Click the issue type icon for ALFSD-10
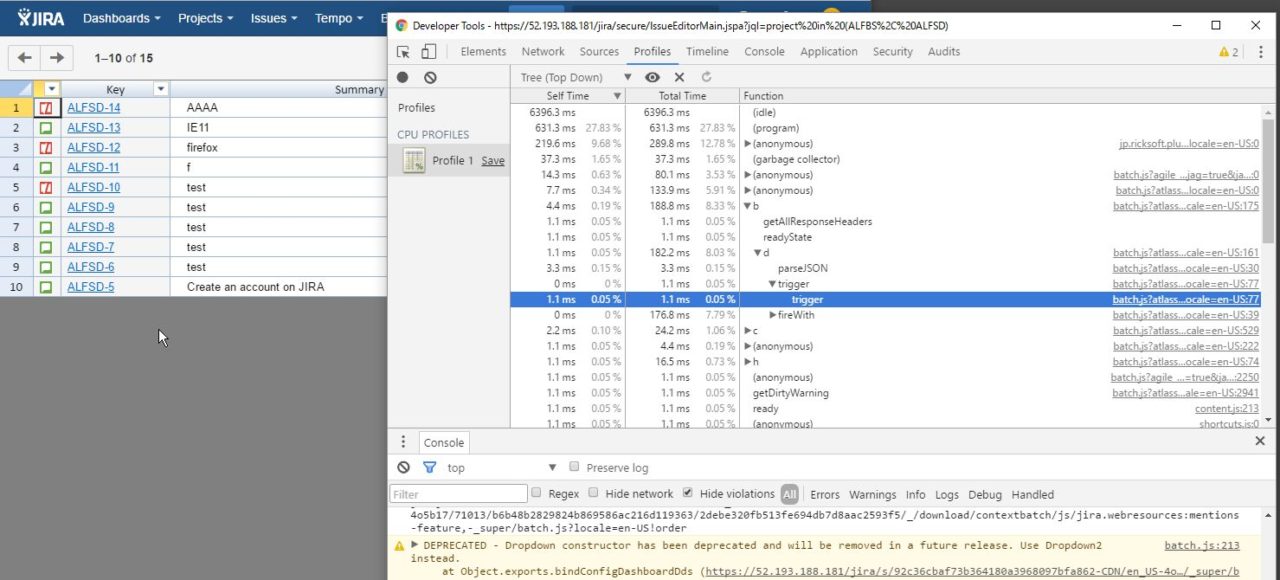 [46, 188]
